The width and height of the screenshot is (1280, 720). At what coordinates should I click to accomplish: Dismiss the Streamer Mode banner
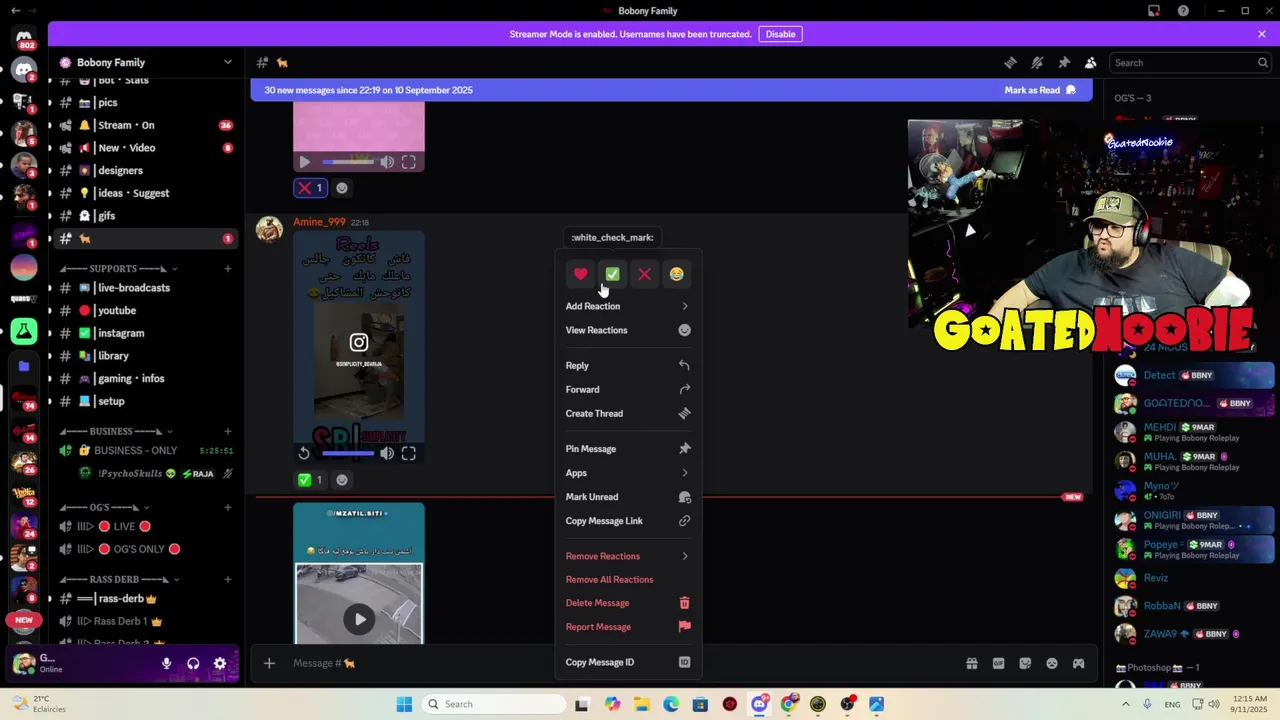pos(1262,34)
